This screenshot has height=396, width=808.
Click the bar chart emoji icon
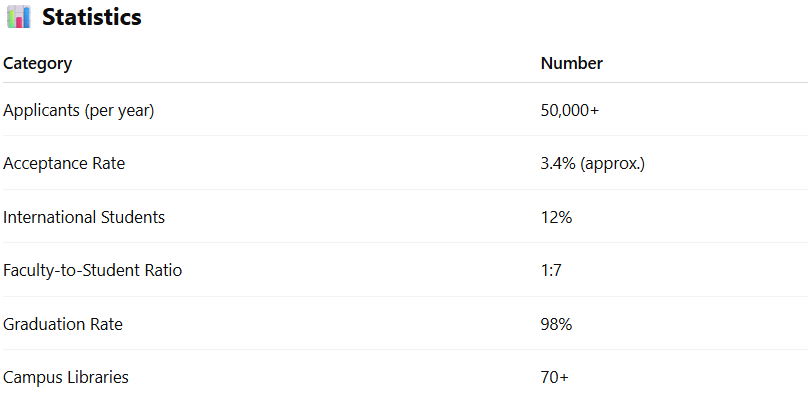tap(19, 16)
